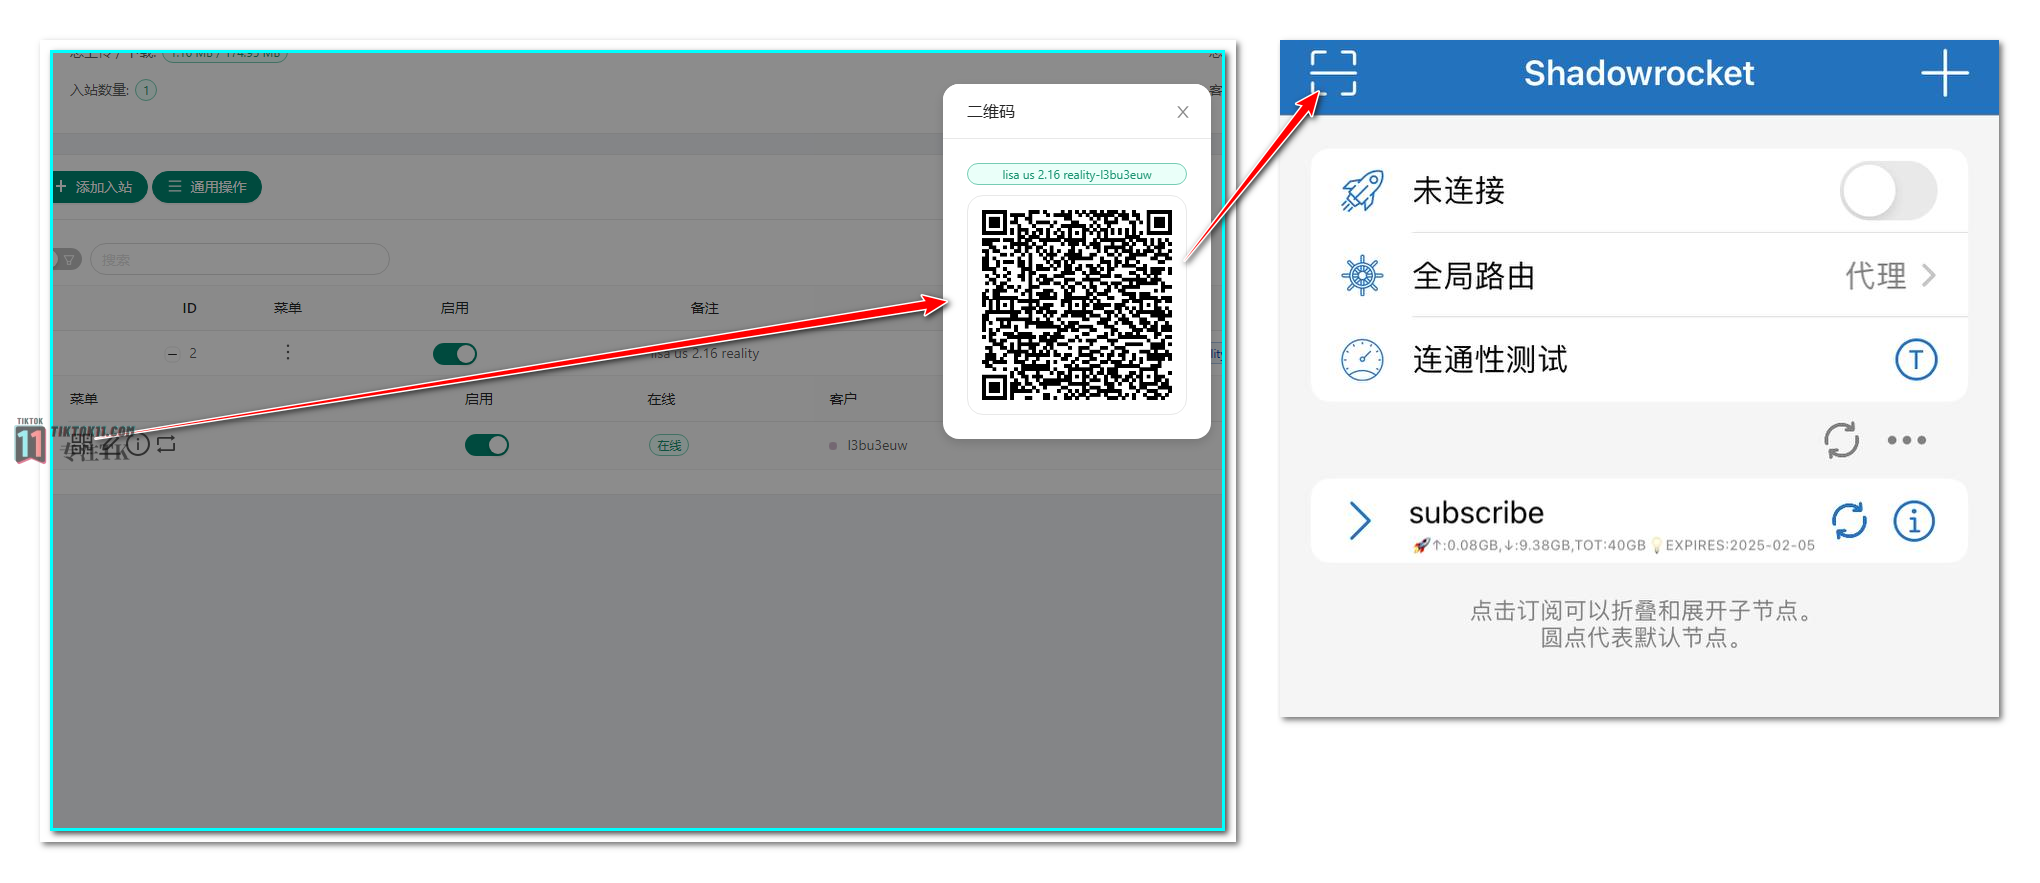This screenshot has height=883, width=2040.
Task: Click the lisa us 2.16 reality-l3bu3euw tag
Action: (x=1077, y=174)
